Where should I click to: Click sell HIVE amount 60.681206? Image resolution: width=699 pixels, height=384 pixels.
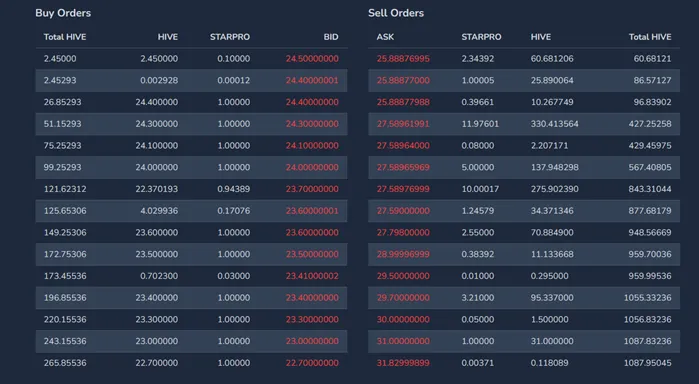tap(552, 59)
